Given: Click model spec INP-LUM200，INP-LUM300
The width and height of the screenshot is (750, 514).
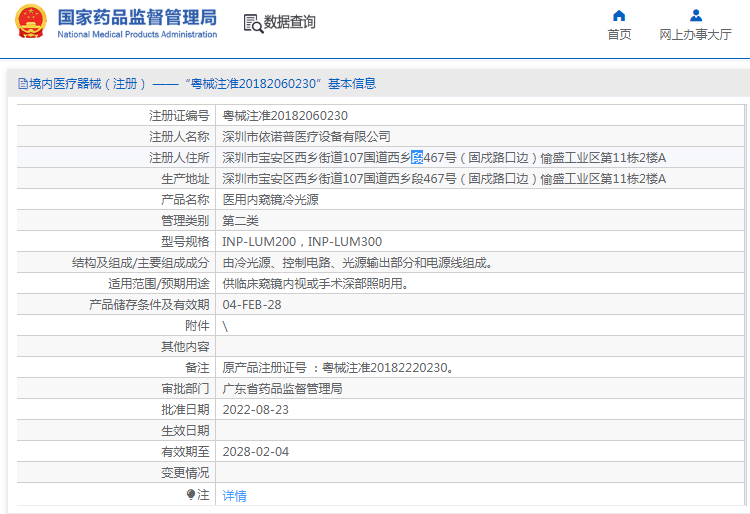Looking at the screenshot, I should 301,241.
